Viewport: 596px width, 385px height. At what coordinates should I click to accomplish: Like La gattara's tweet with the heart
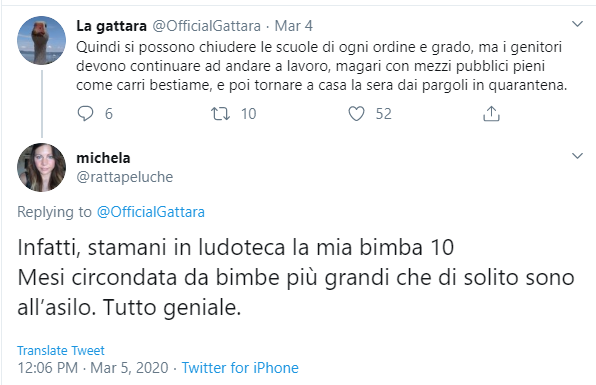[x=357, y=114]
